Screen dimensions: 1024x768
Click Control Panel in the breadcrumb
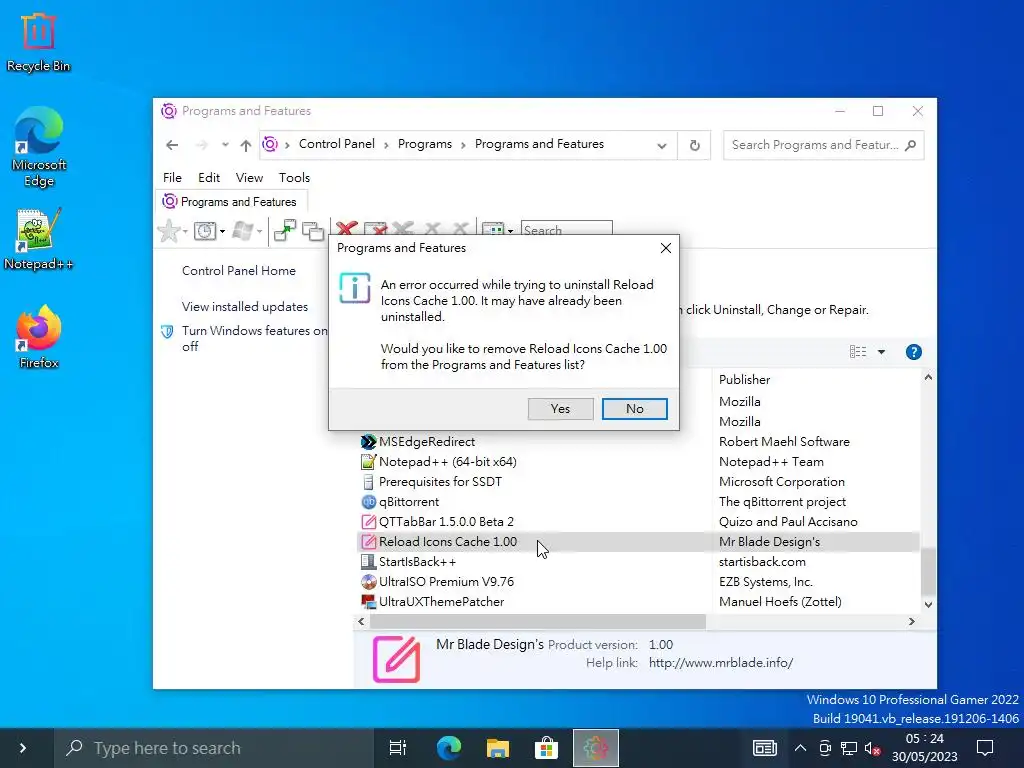(x=336, y=144)
